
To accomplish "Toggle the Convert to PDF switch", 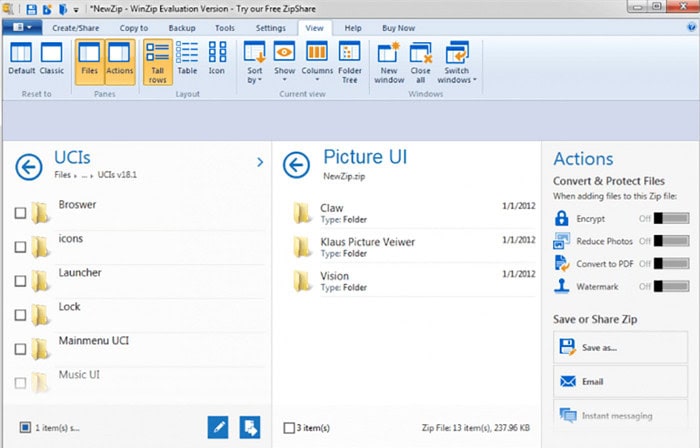I will 671,264.
